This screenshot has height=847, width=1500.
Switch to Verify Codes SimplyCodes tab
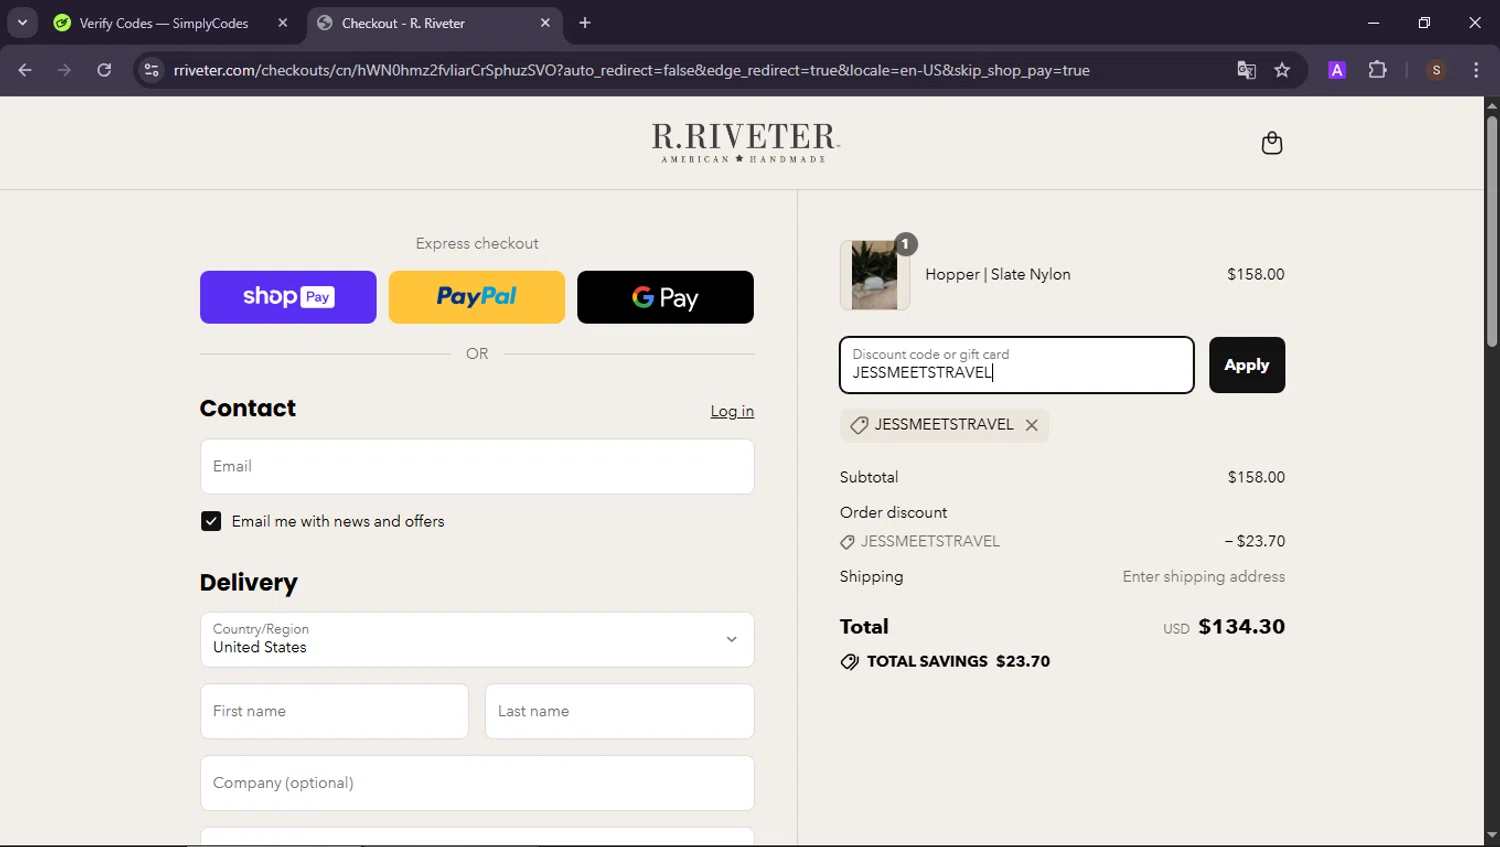pyautogui.click(x=163, y=23)
